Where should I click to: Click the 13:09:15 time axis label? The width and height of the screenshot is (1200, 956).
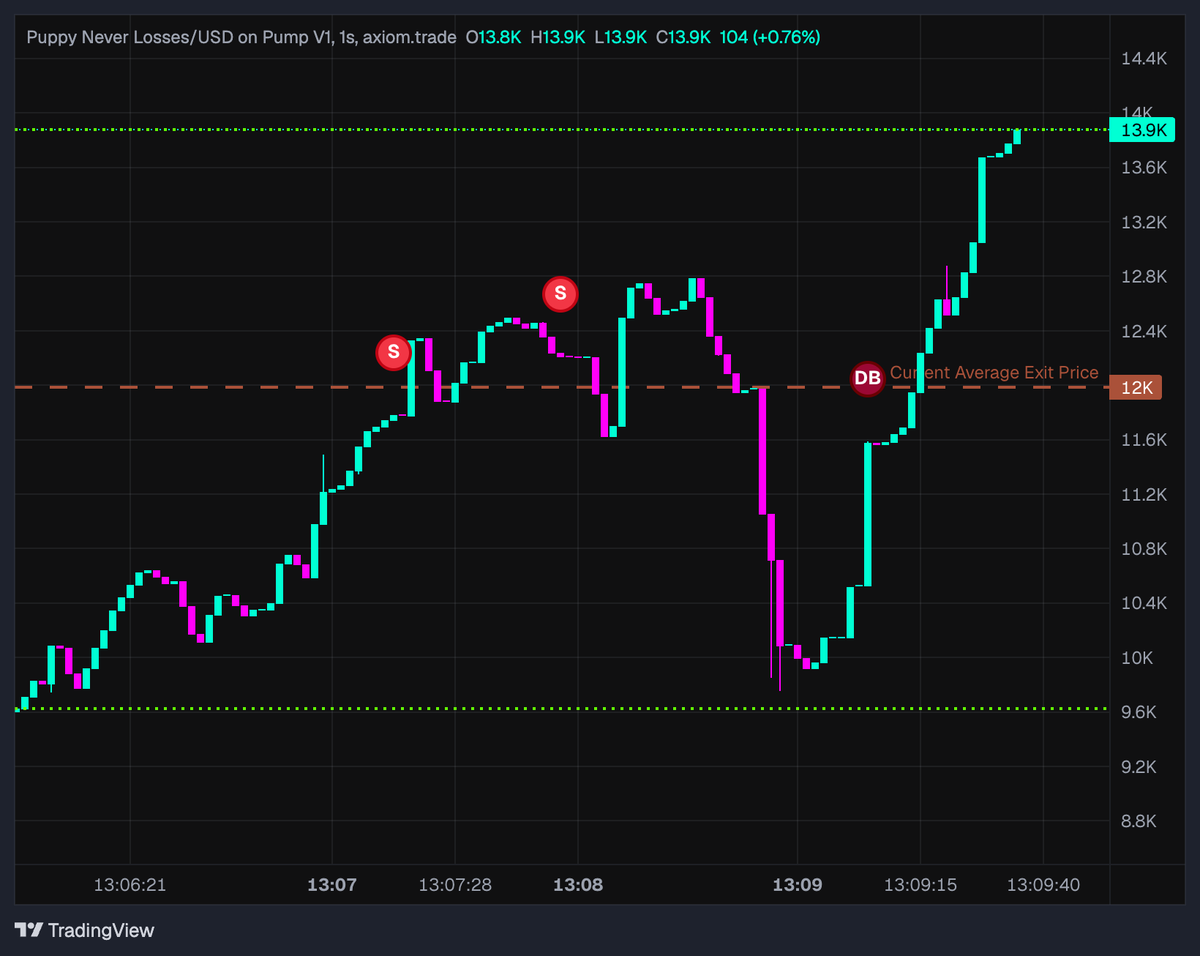tap(921, 885)
